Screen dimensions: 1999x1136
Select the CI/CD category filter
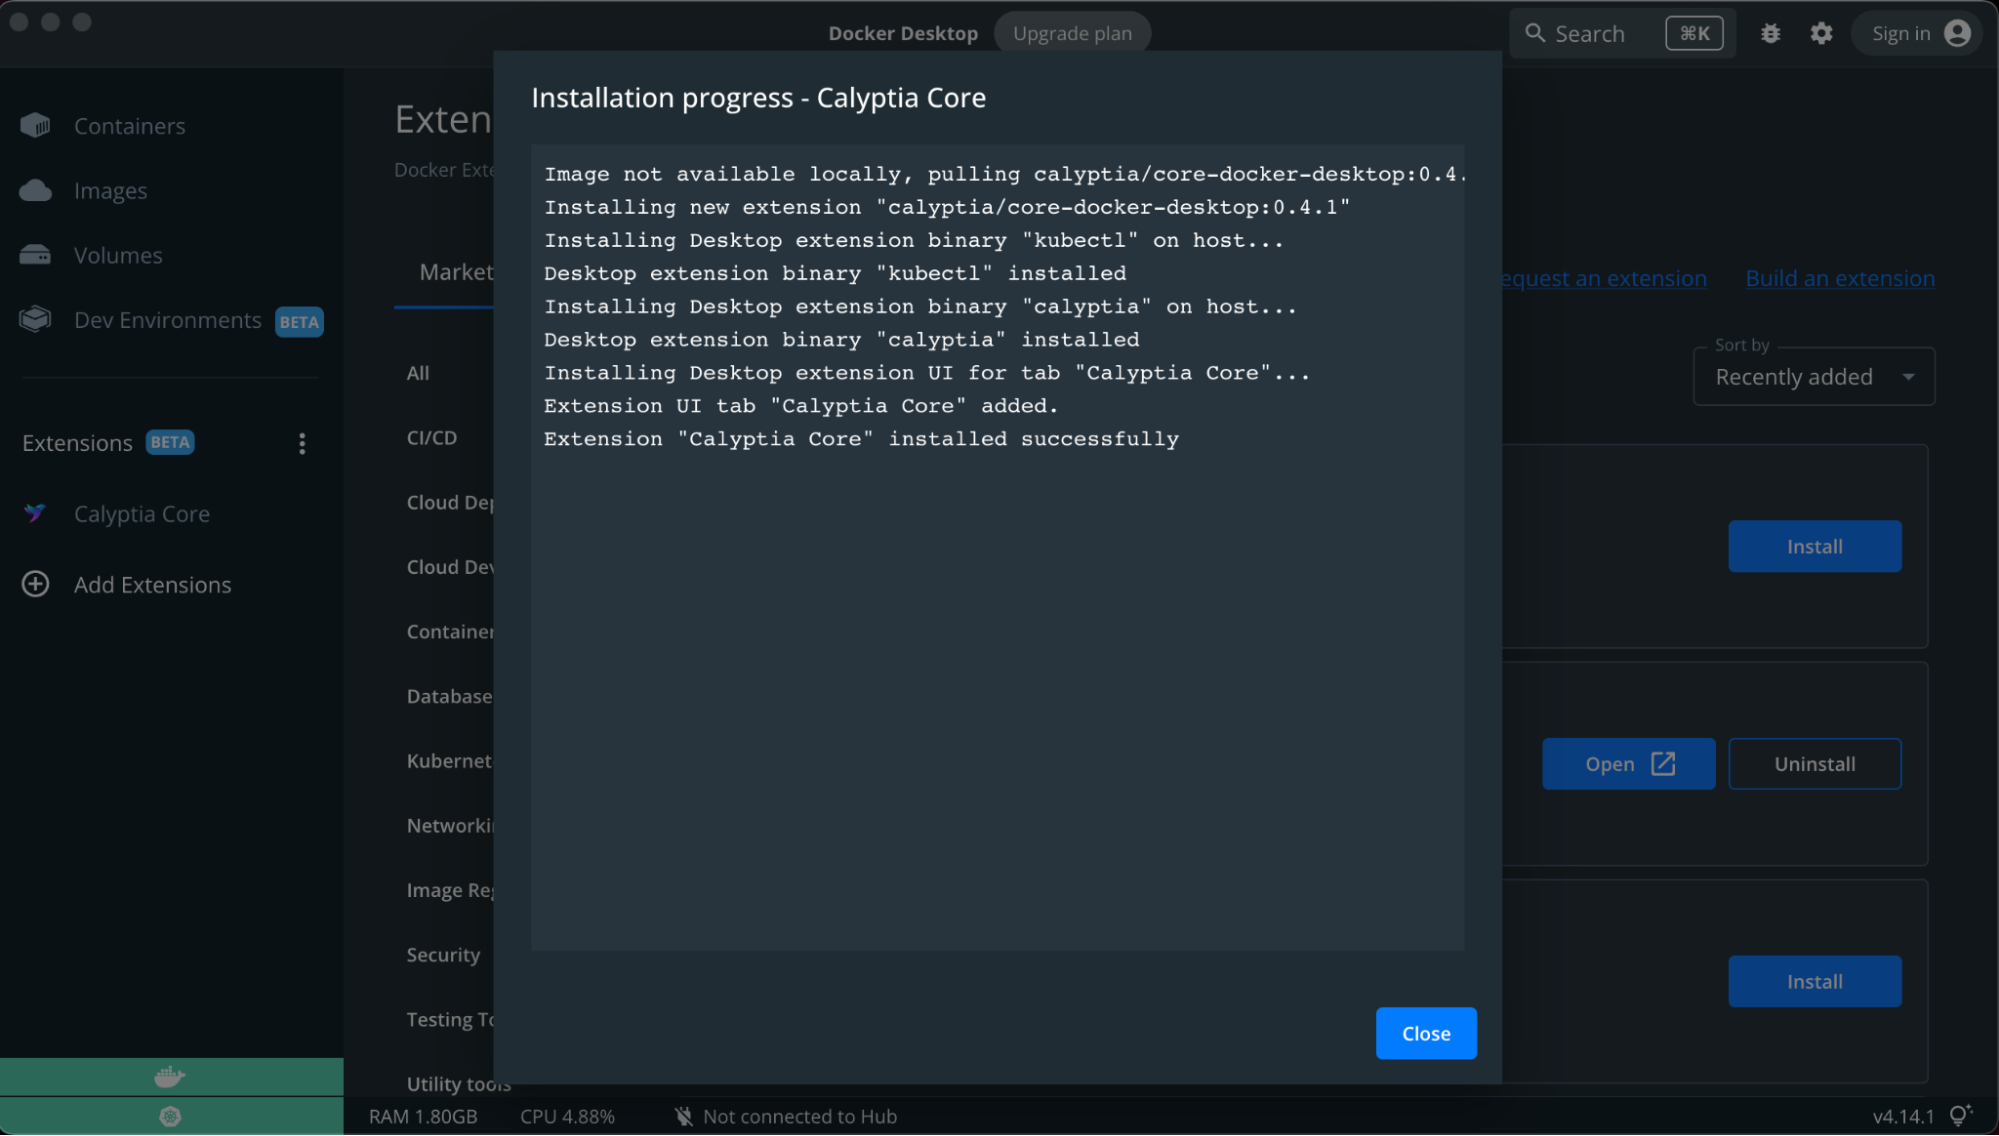point(431,435)
